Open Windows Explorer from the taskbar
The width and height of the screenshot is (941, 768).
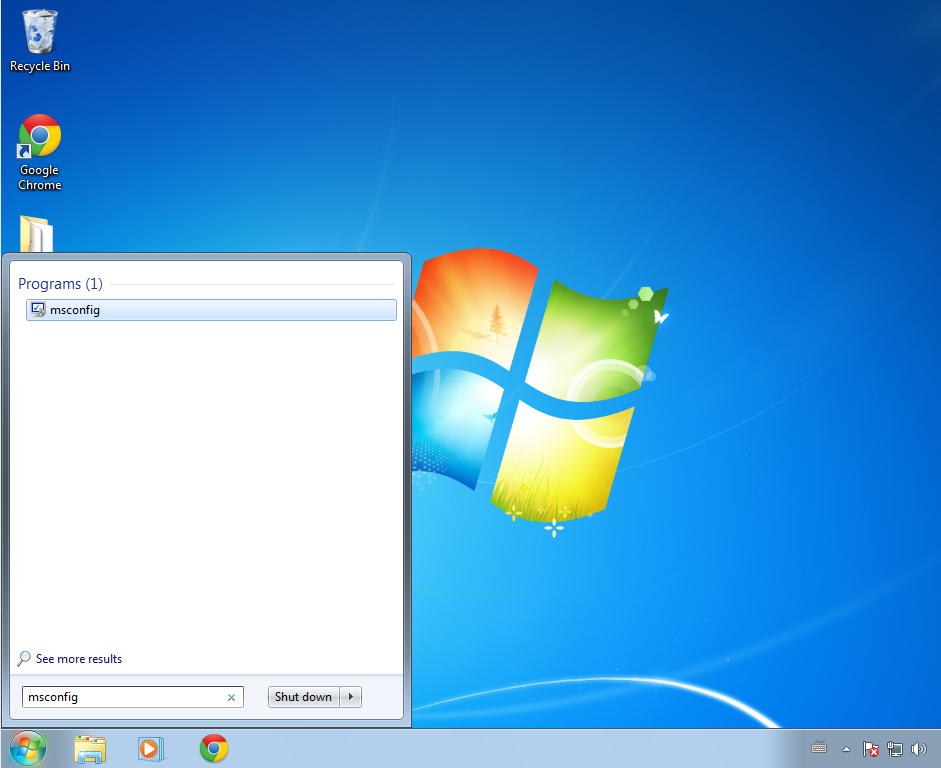pos(90,748)
